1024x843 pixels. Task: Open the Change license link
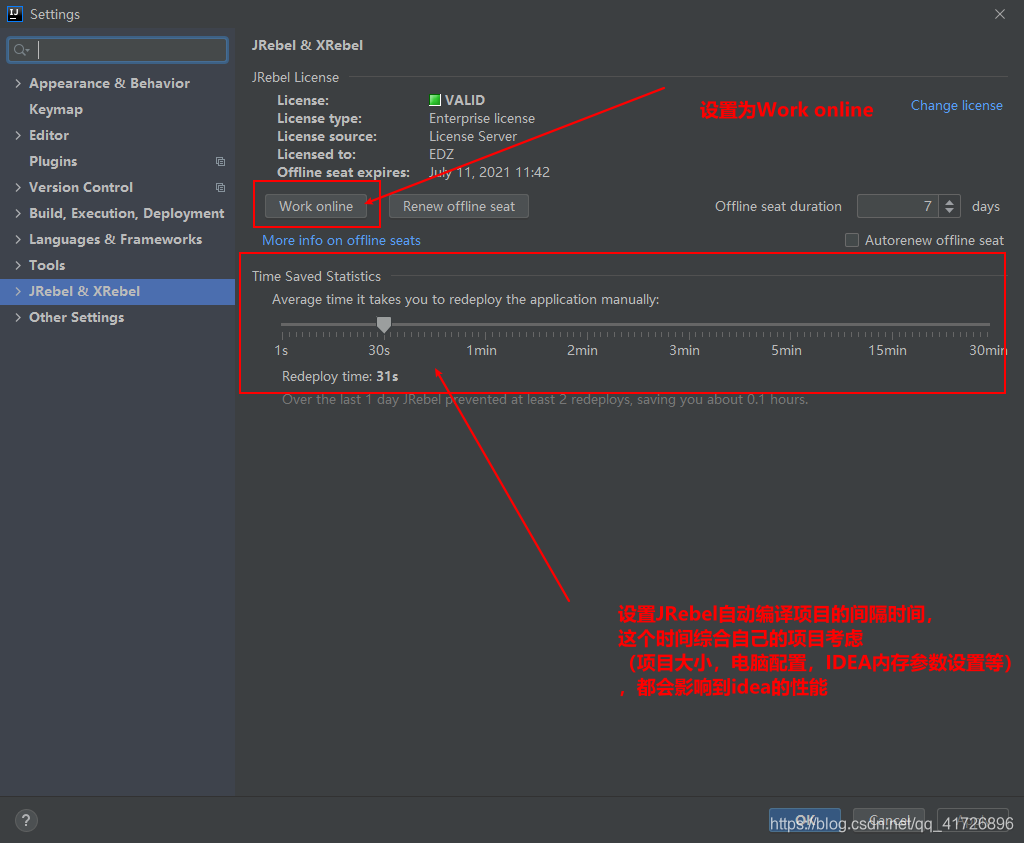pos(956,105)
